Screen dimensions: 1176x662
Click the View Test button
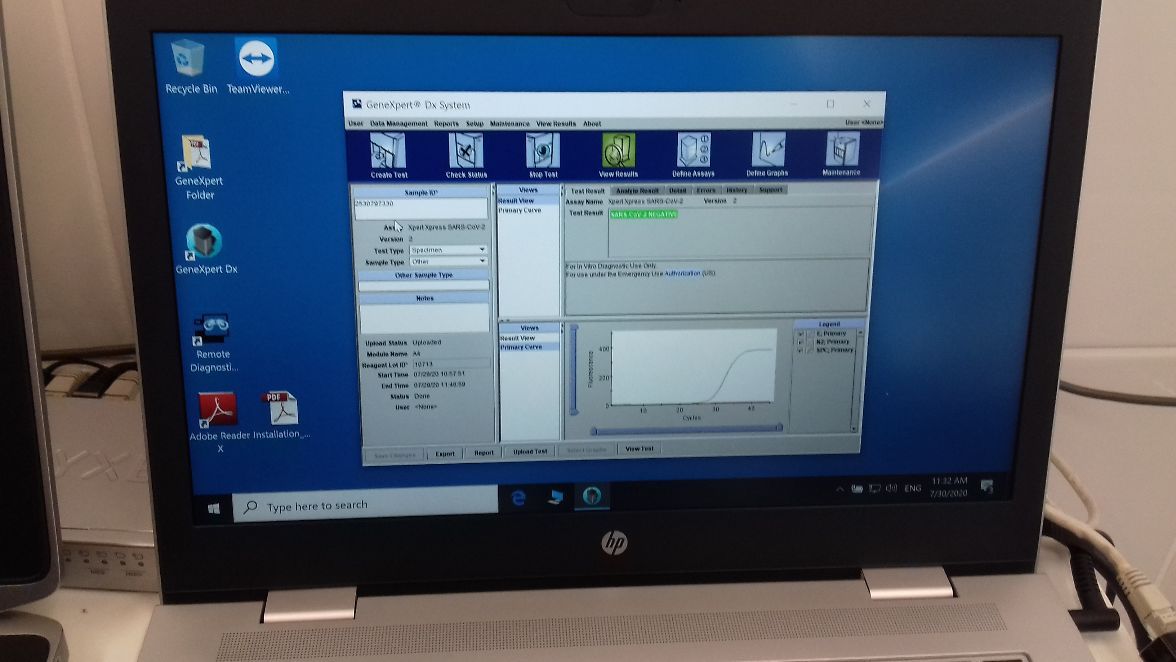639,448
